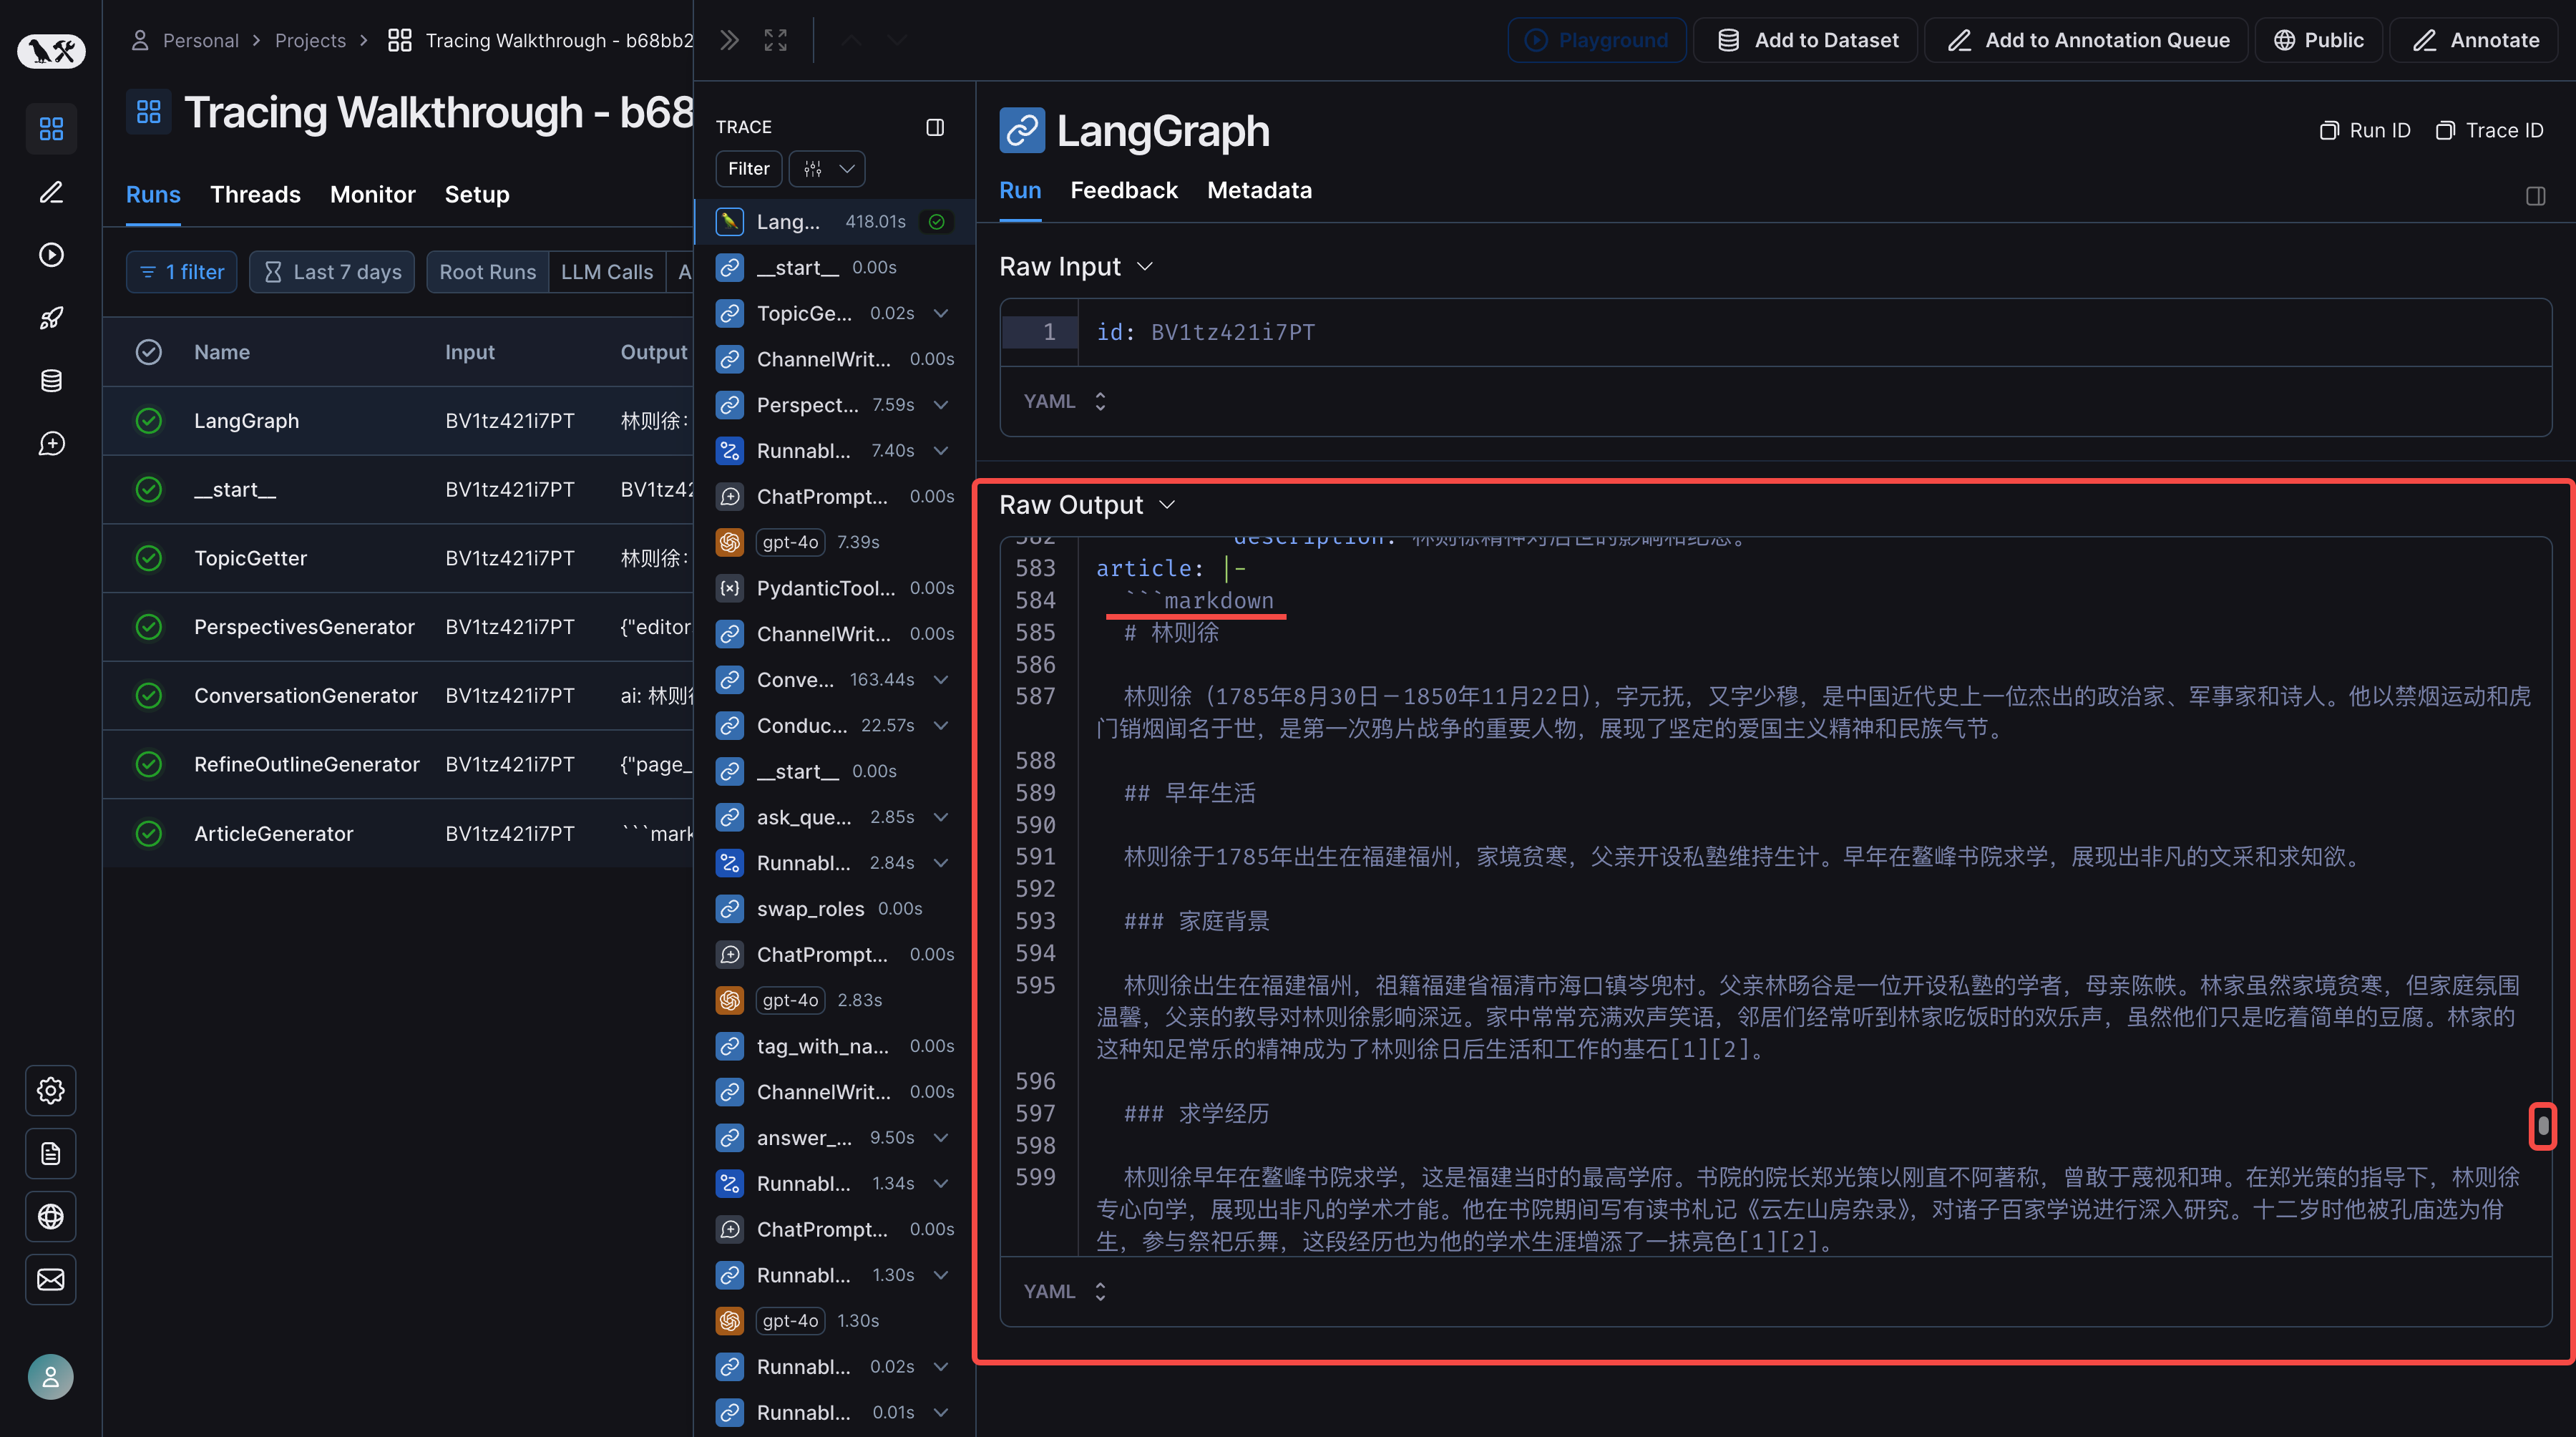Expand the answer_... 9.50s node chevron
Viewport: 2576px width, 1437px height.
[x=941, y=1138]
